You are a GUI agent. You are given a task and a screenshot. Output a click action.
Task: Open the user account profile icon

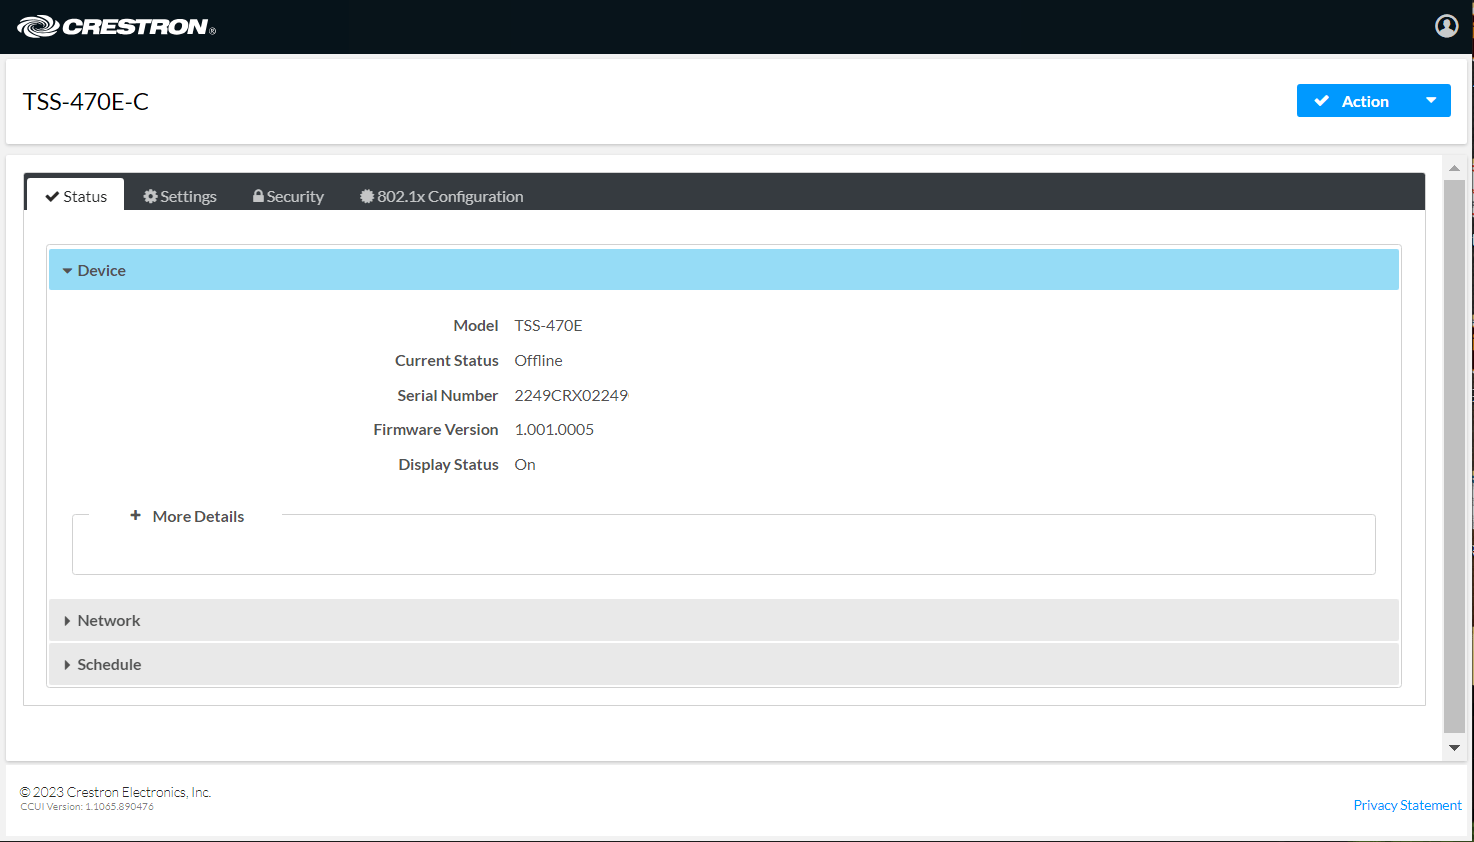(1446, 26)
